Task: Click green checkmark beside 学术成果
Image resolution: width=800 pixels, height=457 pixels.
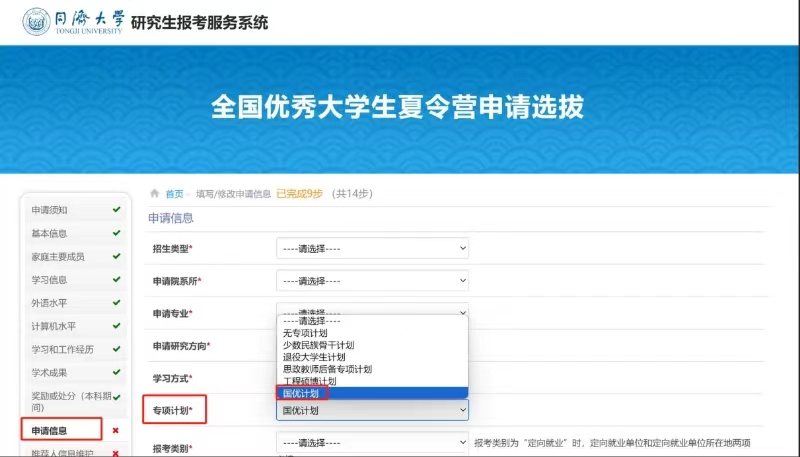Action: coord(117,372)
